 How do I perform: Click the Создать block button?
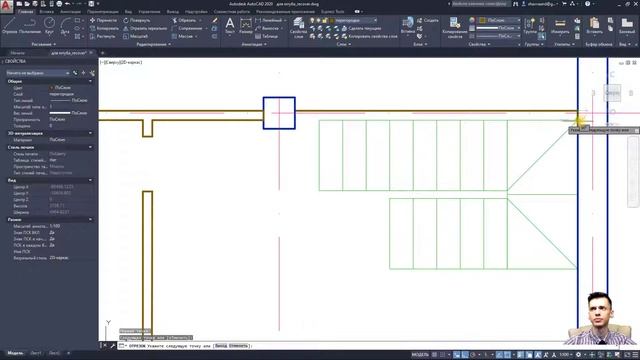(428, 20)
